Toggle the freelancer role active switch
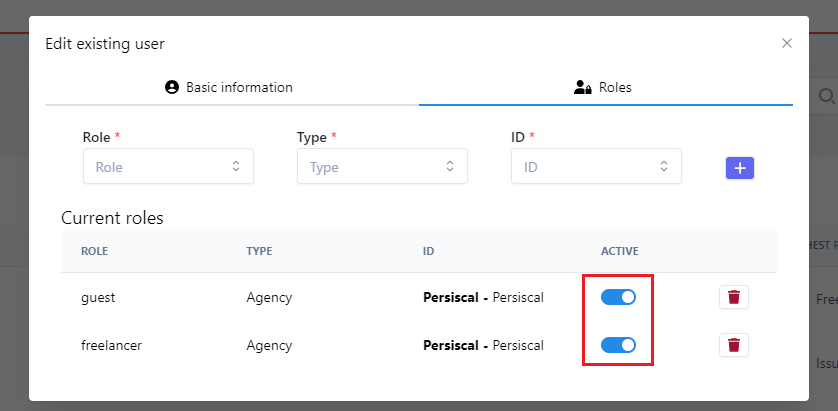This screenshot has height=411, width=838. [618, 345]
